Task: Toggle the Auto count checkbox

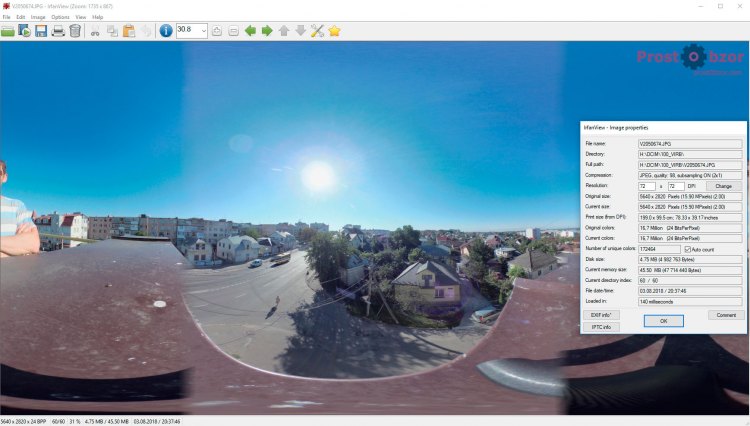Action: [x=687, y=250]
